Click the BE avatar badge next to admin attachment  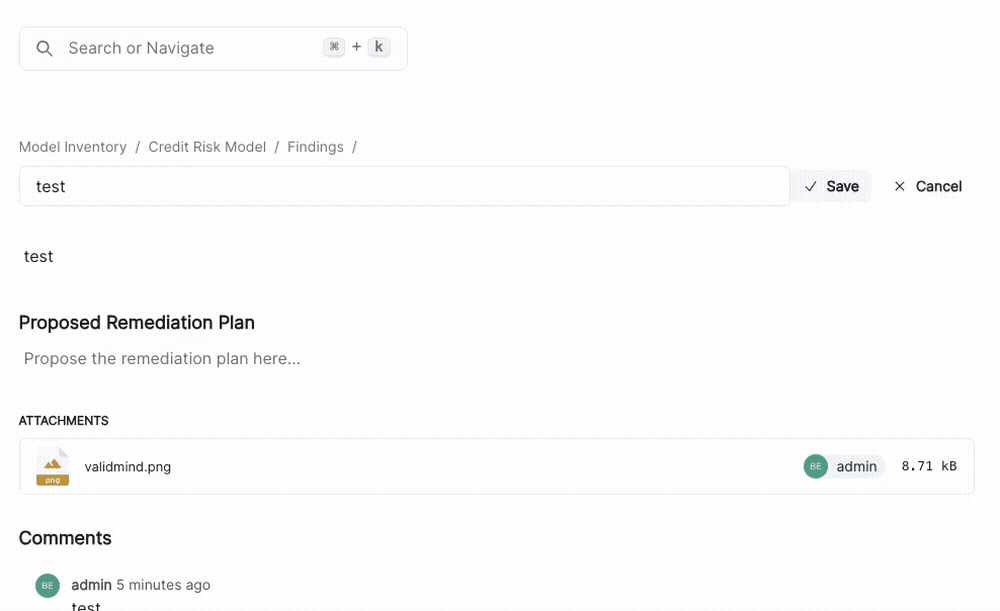coord(815,466)
